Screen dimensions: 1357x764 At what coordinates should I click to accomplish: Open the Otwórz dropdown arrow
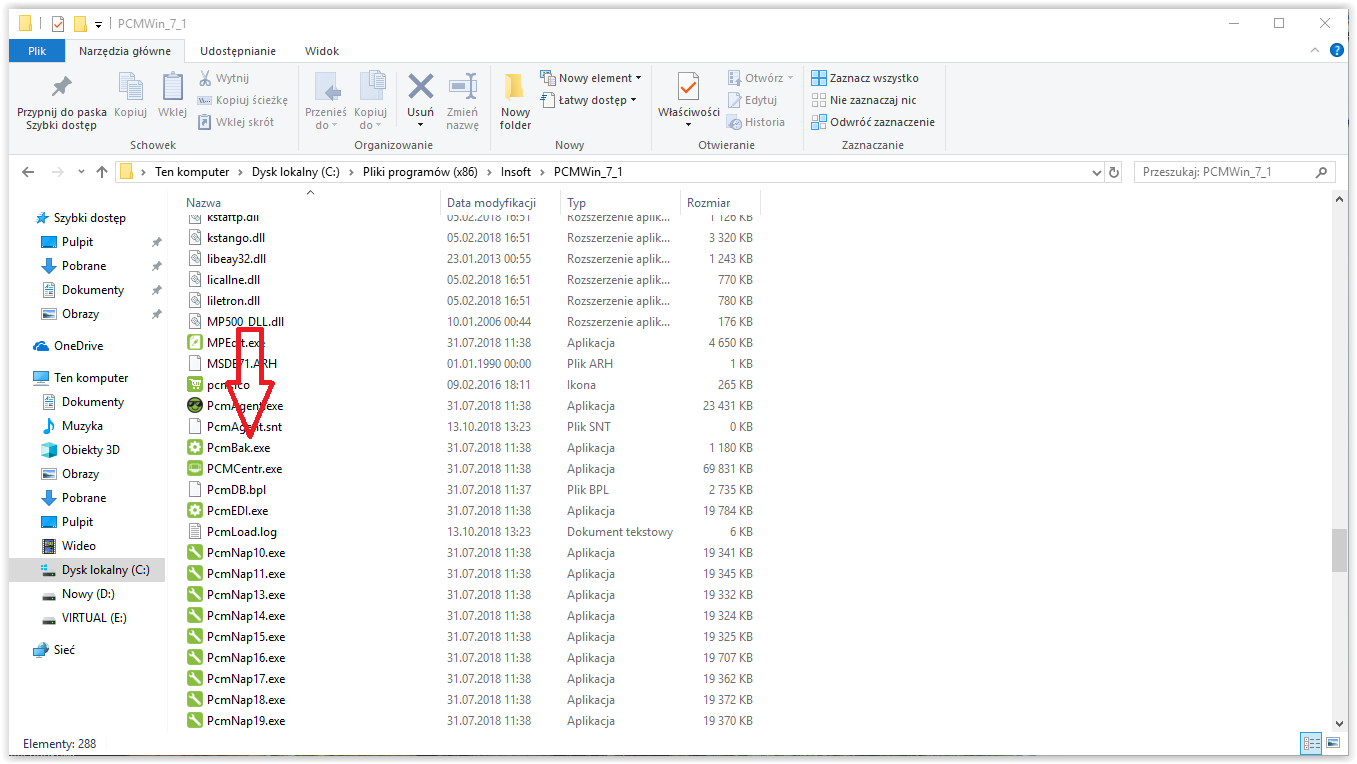[x=790, y=78]
